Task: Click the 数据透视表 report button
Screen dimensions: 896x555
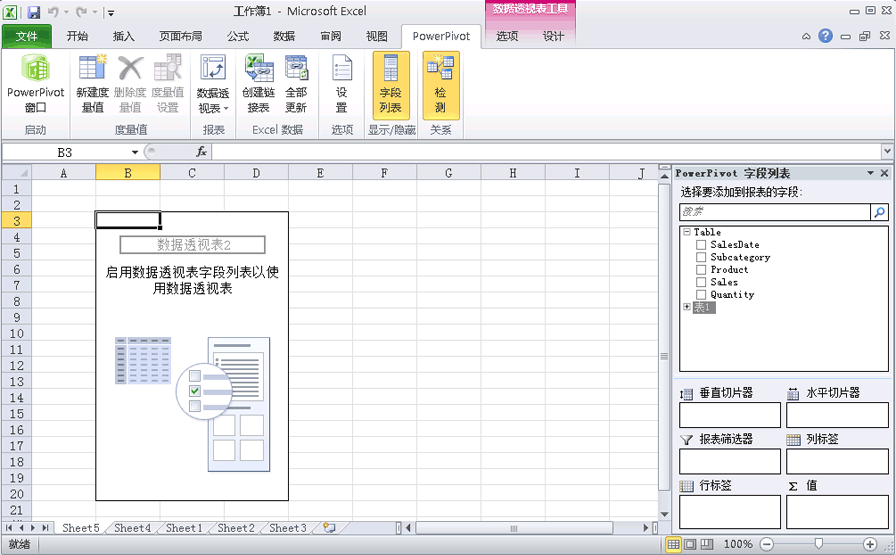Action: pyautogui.click(x=213, y=84)
